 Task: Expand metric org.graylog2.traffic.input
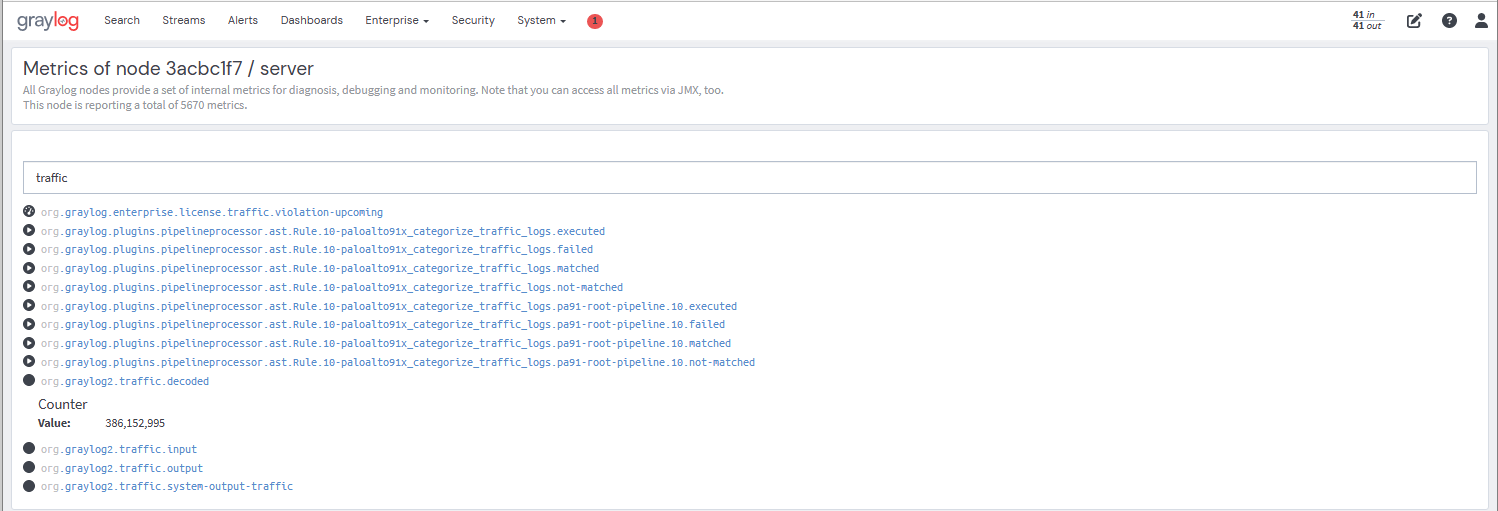[119, 449]
